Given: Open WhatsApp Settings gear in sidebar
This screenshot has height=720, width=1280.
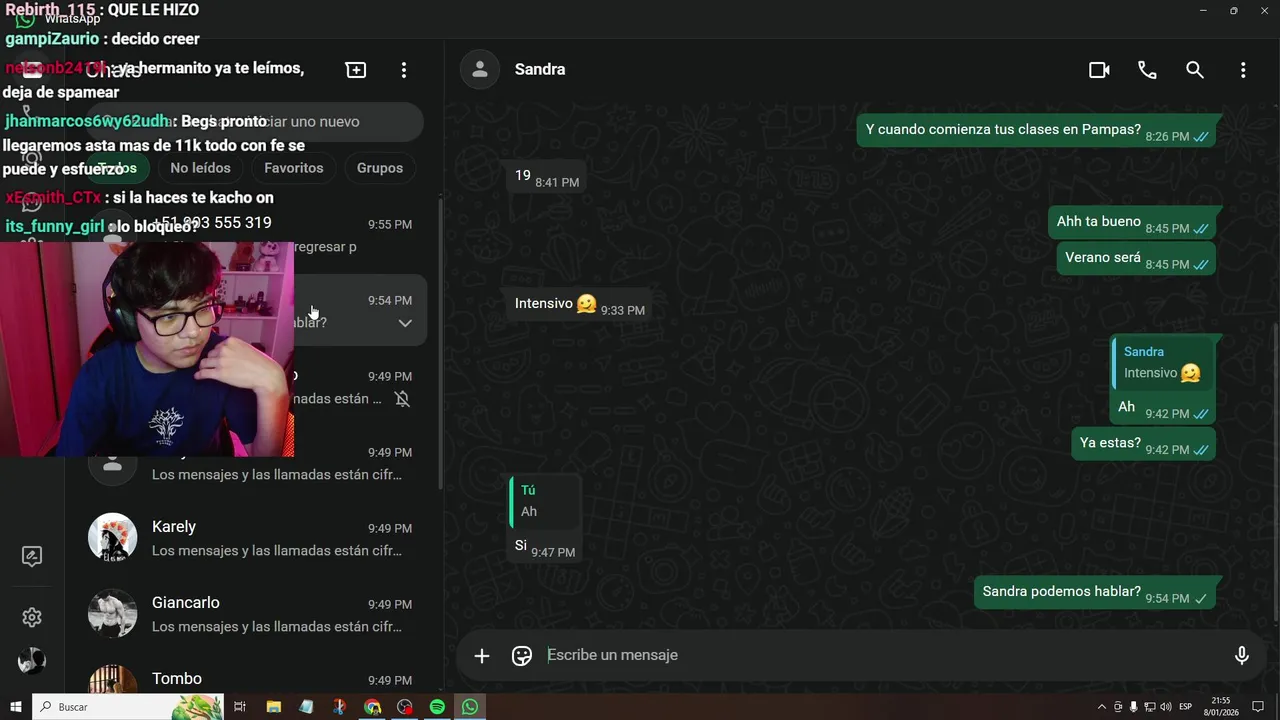Looking at the screenshot, I should (32, 618).
